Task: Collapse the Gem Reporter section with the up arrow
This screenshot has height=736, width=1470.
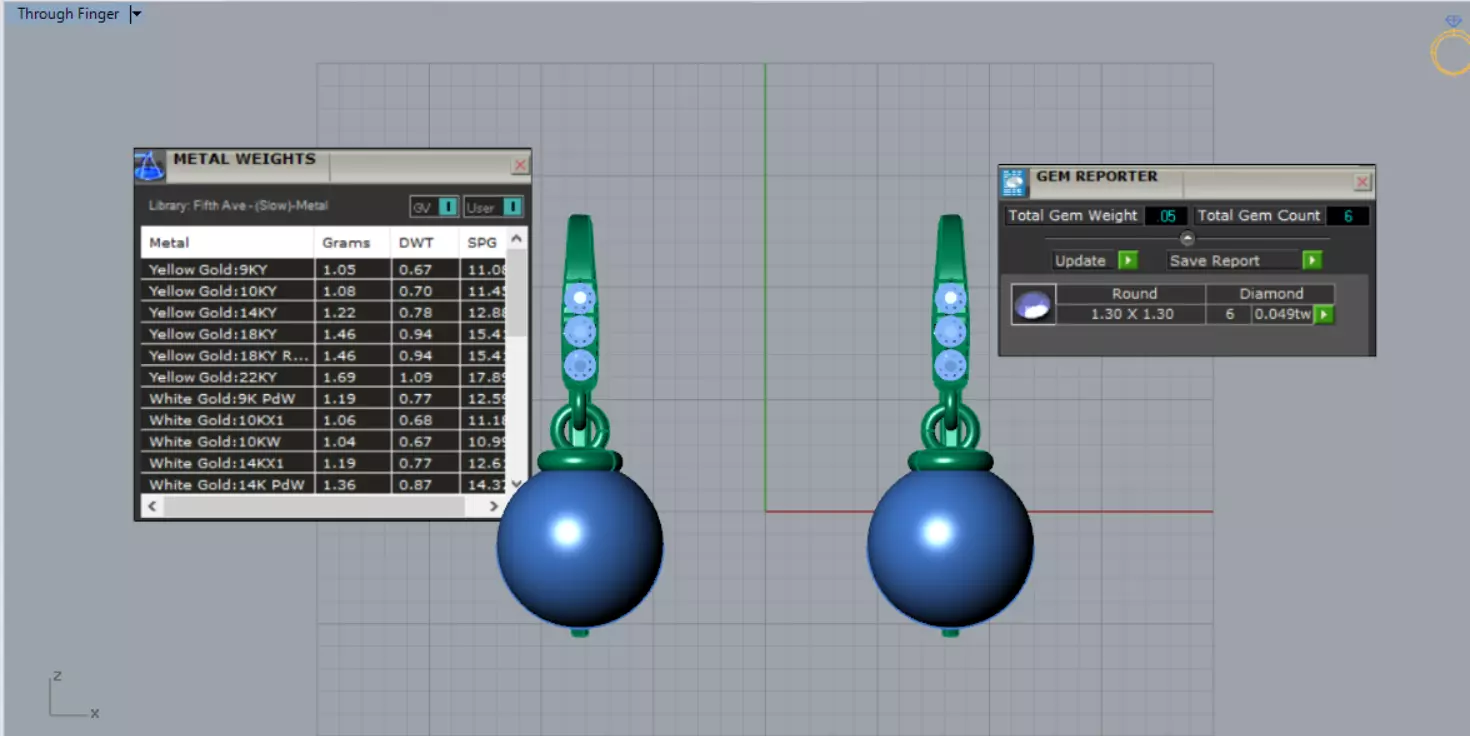Action: coord(1187,238)
